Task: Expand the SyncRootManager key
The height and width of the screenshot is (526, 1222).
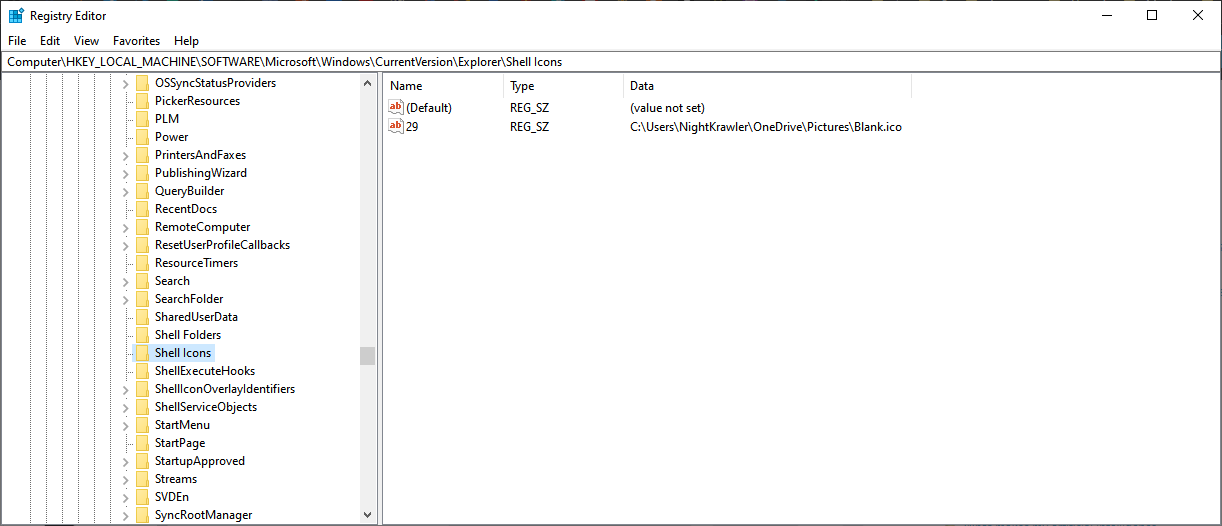Action: click(126, 515)
